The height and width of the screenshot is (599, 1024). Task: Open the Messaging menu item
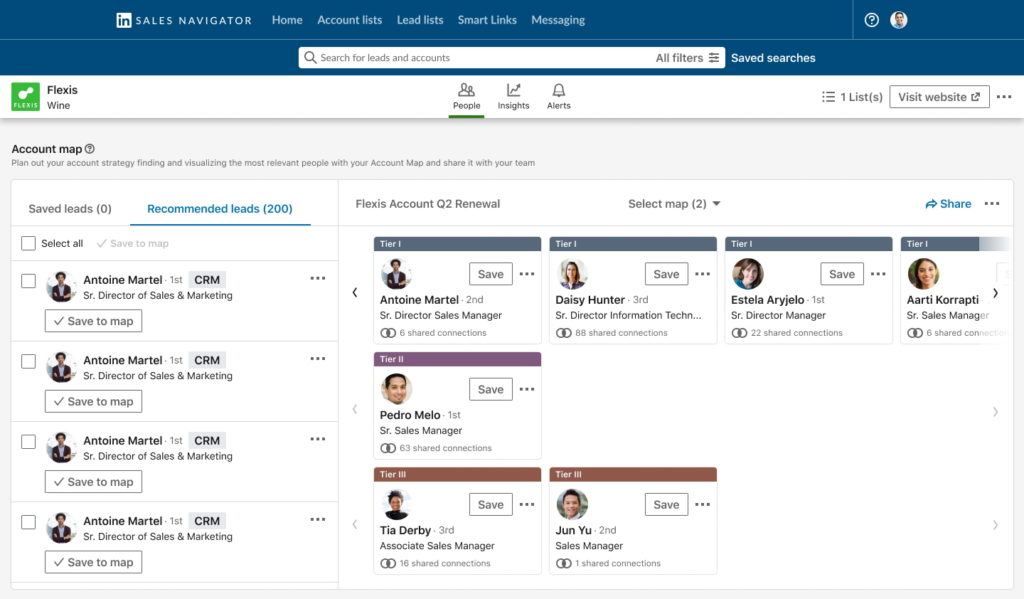(x=558, y=19)
